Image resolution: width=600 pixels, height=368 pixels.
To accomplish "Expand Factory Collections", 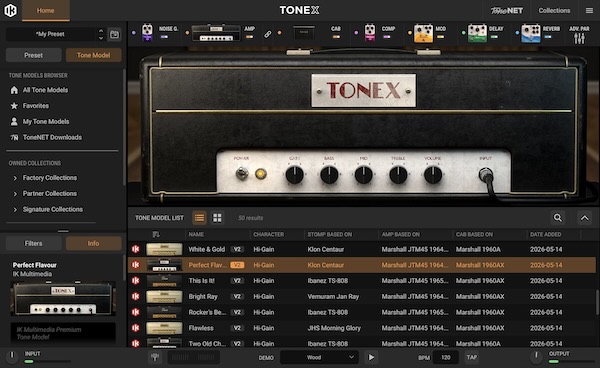I will (x=15, y=178).
